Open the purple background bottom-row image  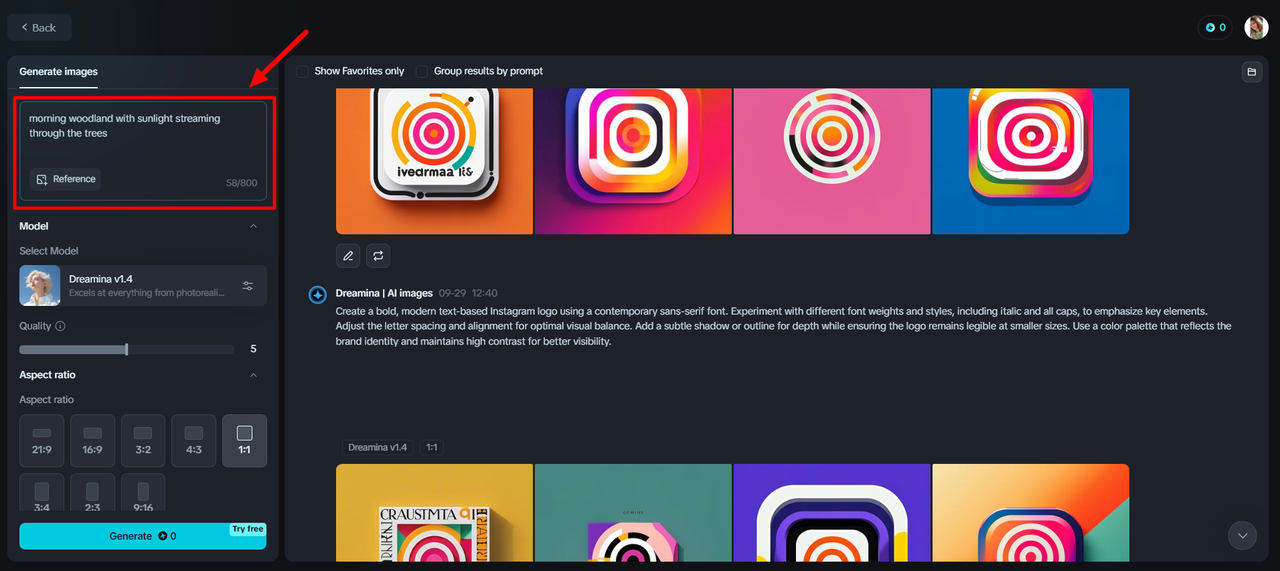832,512
